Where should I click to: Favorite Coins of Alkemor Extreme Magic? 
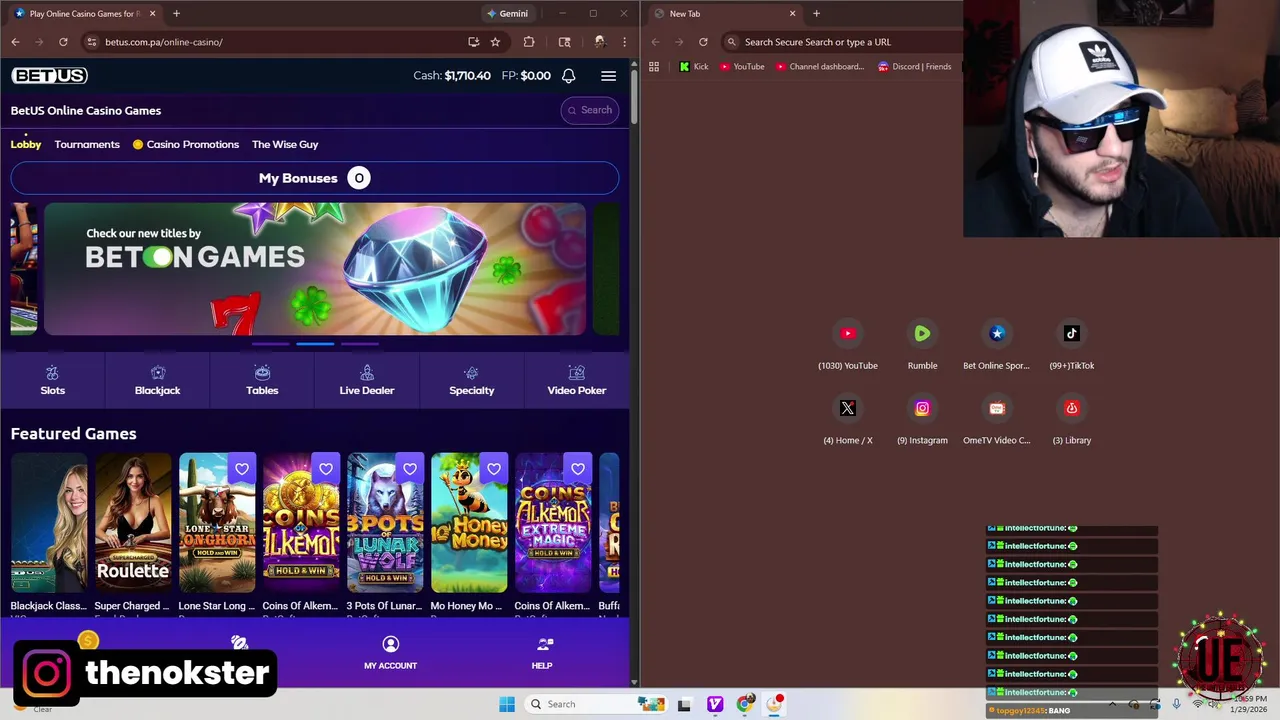click(578, 469)
